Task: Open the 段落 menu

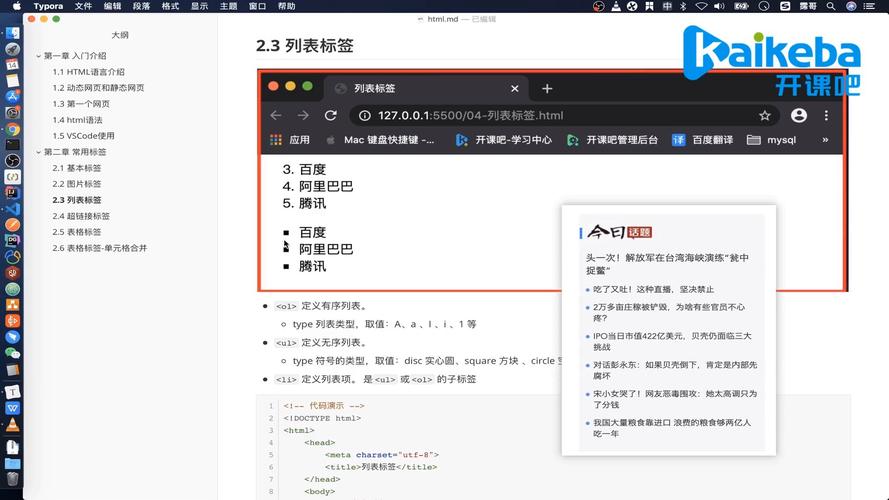Action: tap(141, 6)
